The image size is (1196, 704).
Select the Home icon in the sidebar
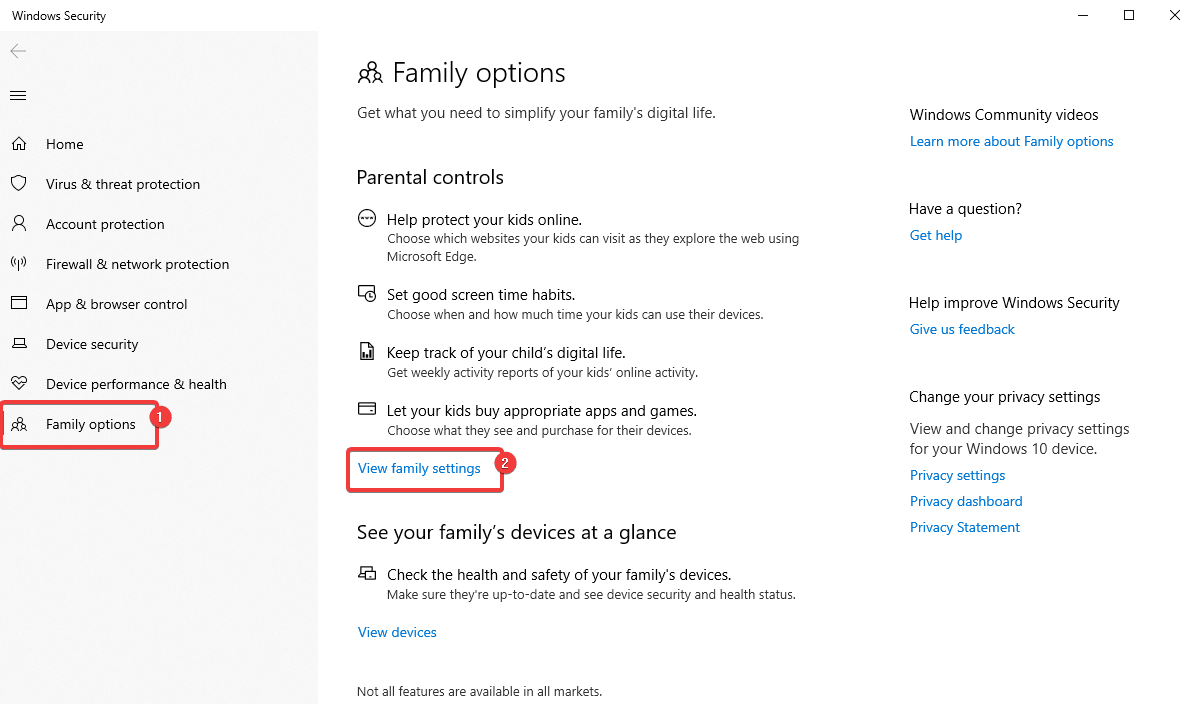[19, 144]
